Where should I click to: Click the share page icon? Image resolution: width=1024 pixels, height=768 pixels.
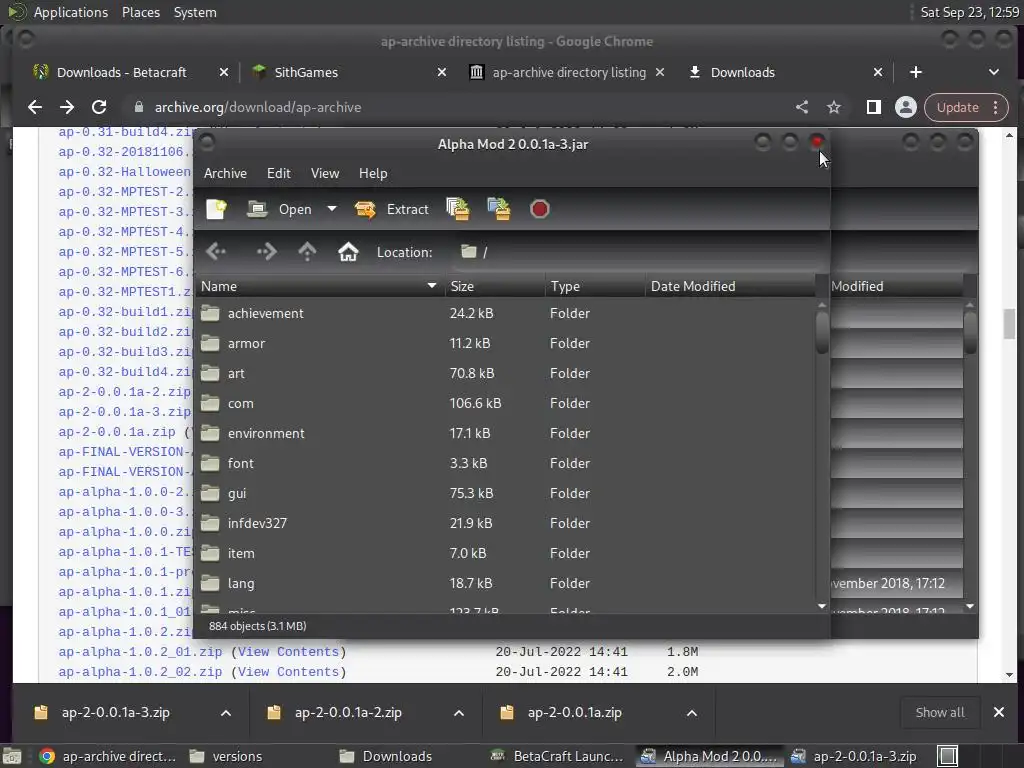tap(802, 107)
